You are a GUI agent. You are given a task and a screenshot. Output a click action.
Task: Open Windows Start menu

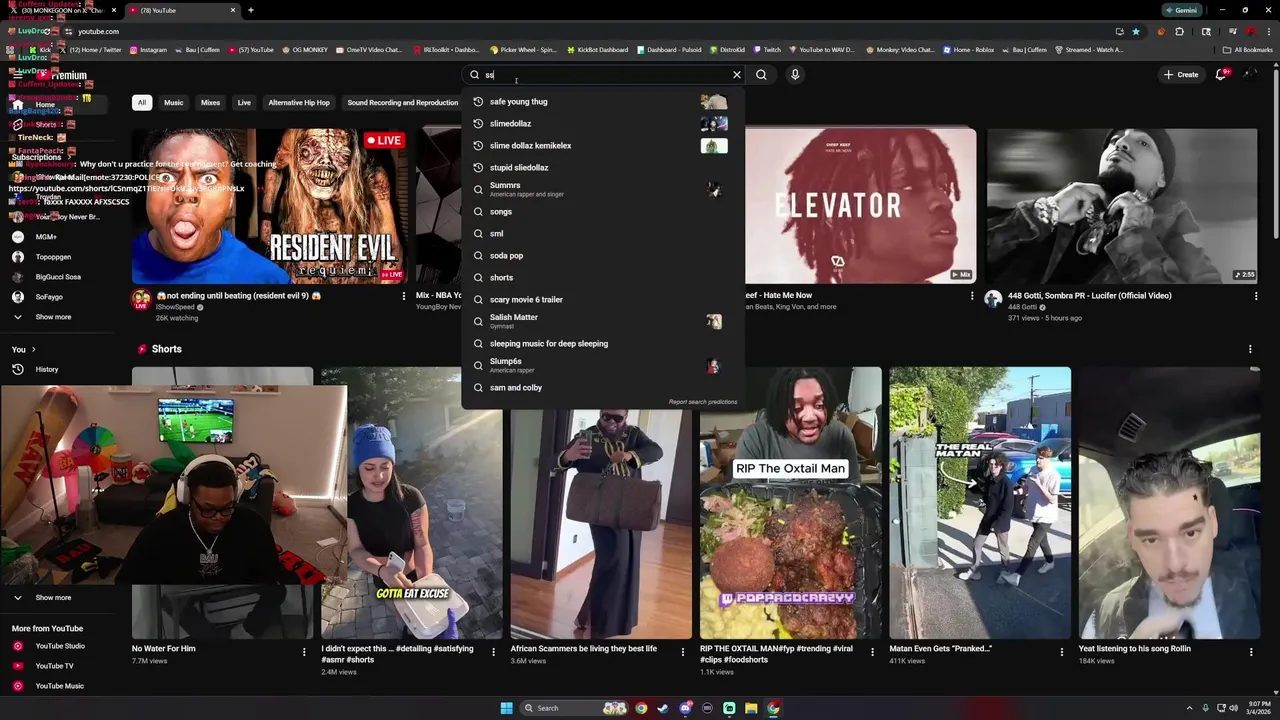click(506, 708)
